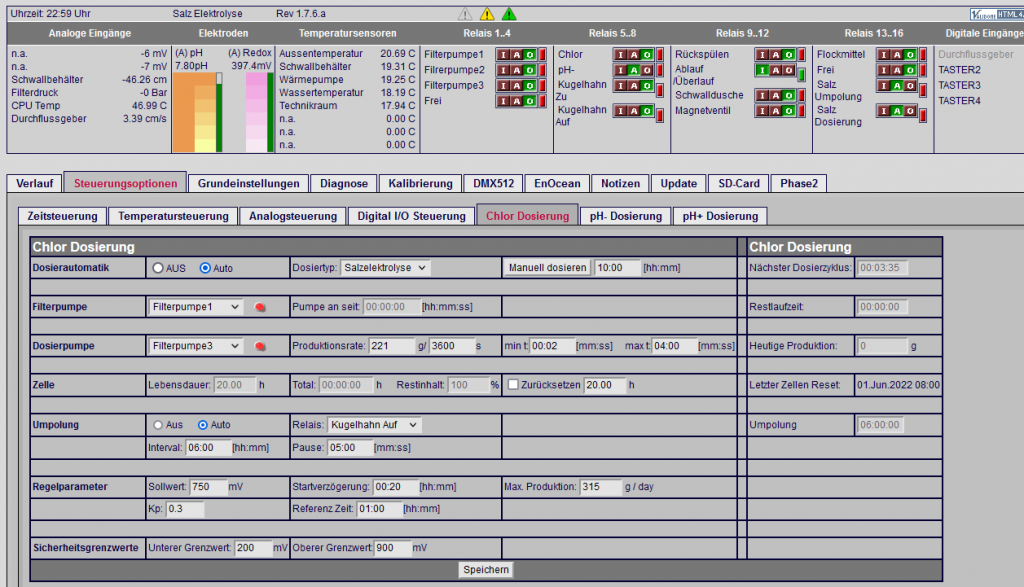
Task: Select Auto for Dosierautomatik
Action: (205, 268)
